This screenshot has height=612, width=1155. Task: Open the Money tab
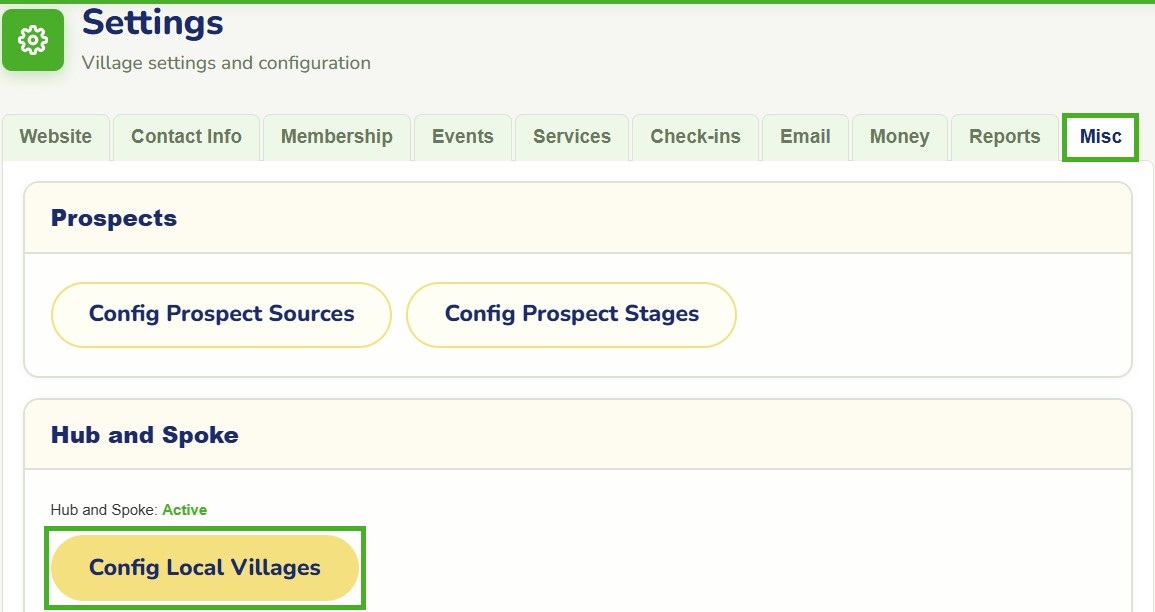(x=899, y=137)
